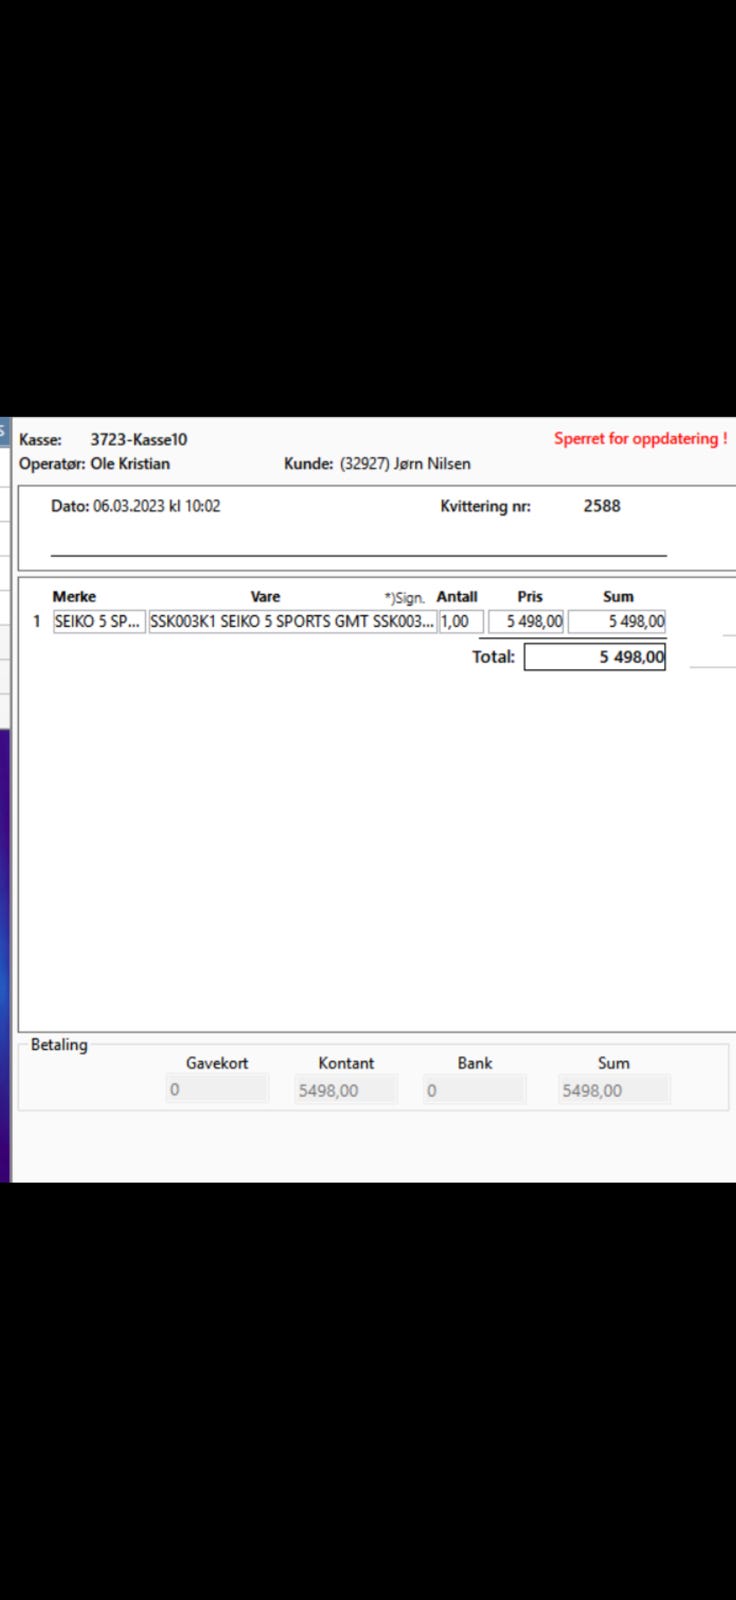Click the customer name (32927) Jørn Nilsen
Viewport: 736px width, 1600px height.
(x=405, y=464)
